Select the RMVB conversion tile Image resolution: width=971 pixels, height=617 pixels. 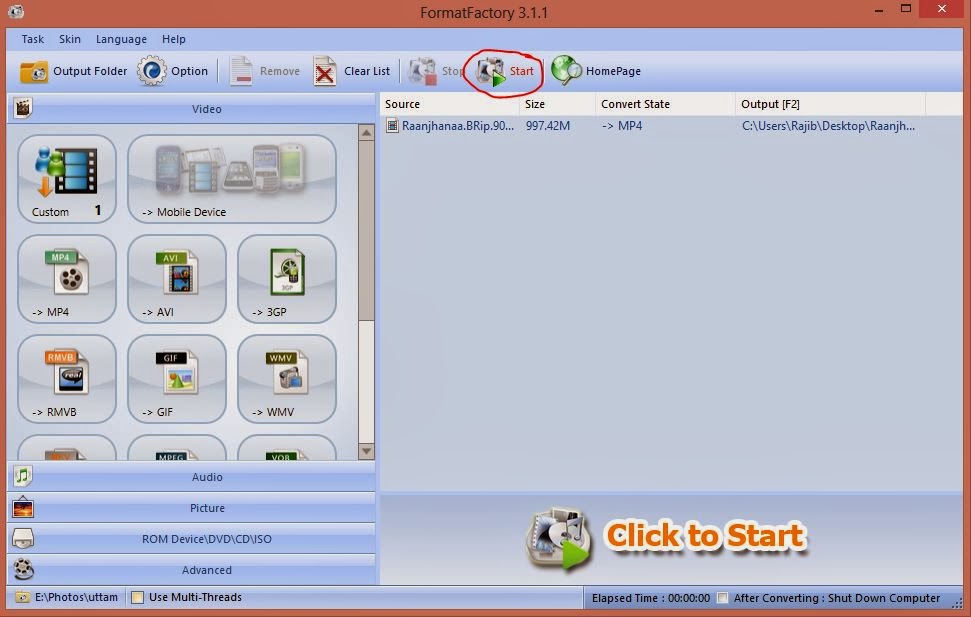[67, 379]
